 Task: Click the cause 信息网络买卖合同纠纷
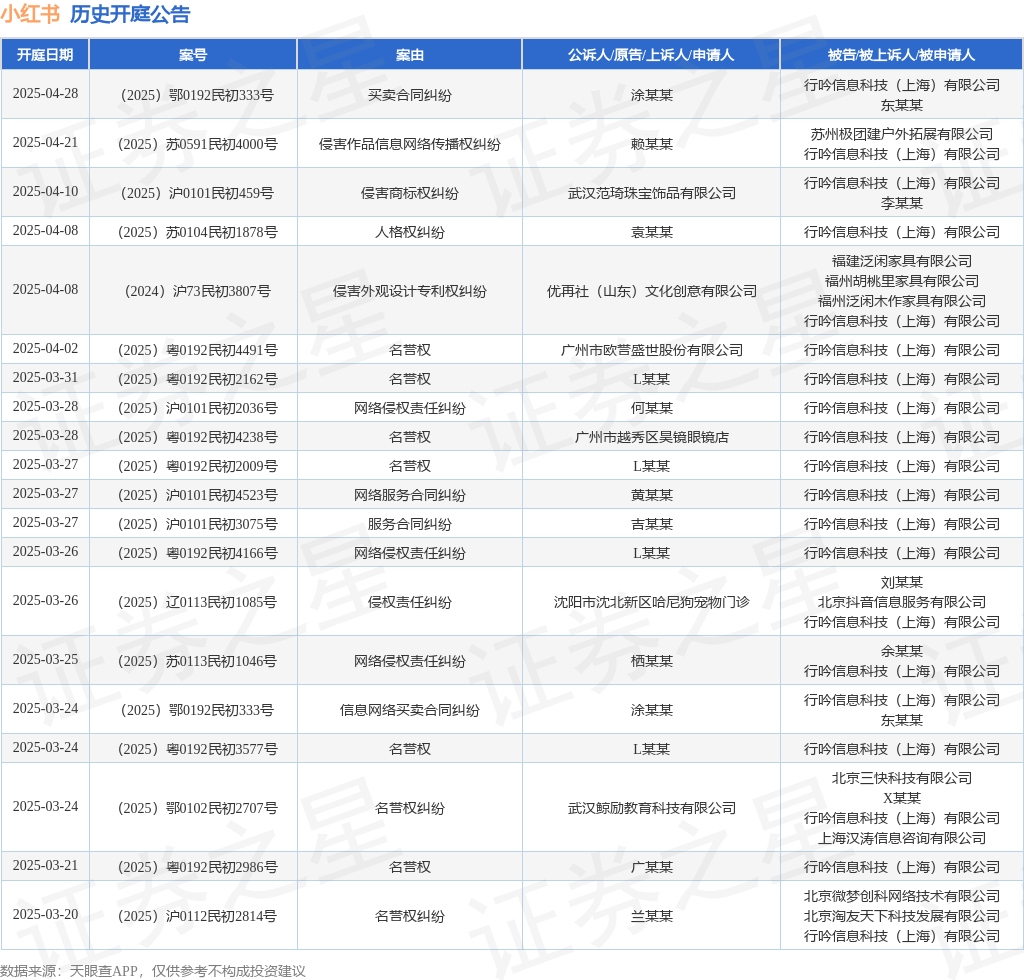point(409,710)
